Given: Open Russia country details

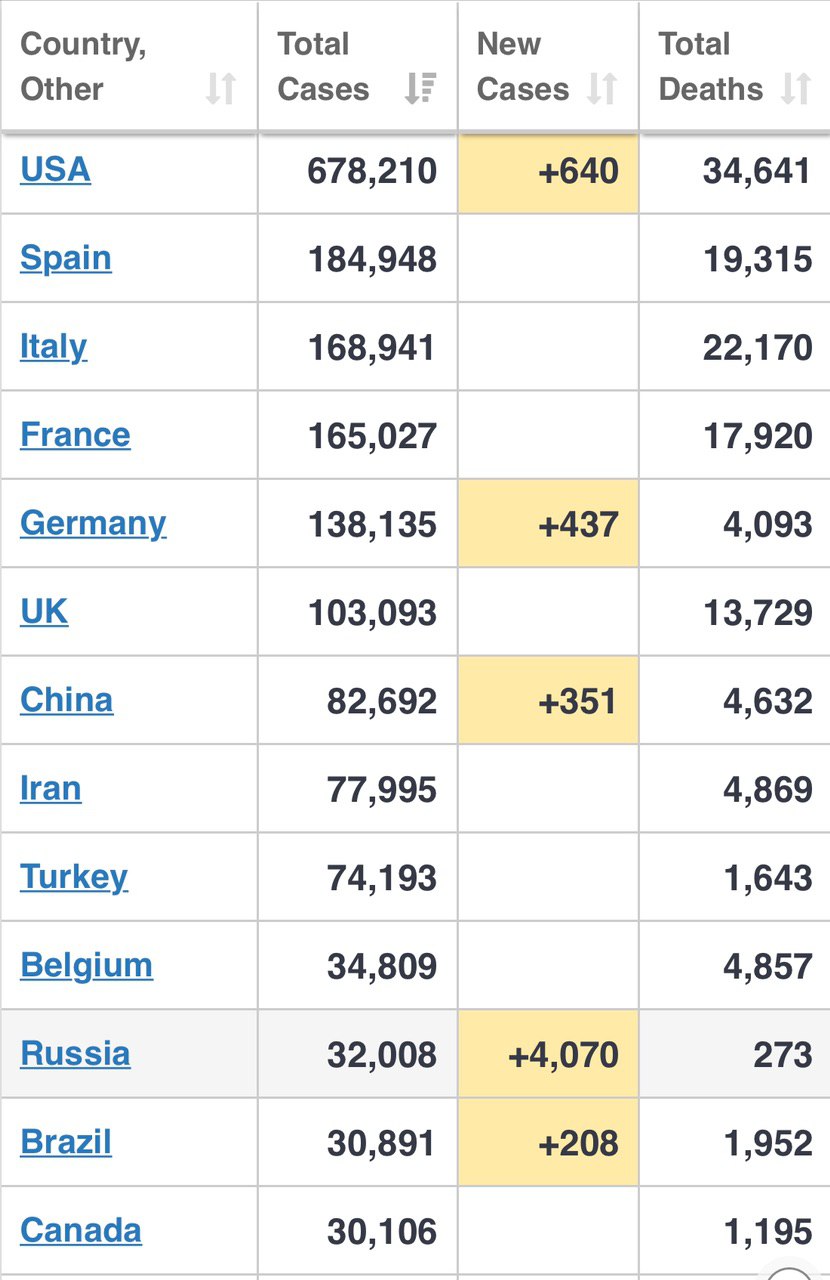Looking at the screenshot, I should pos(75,1054).
